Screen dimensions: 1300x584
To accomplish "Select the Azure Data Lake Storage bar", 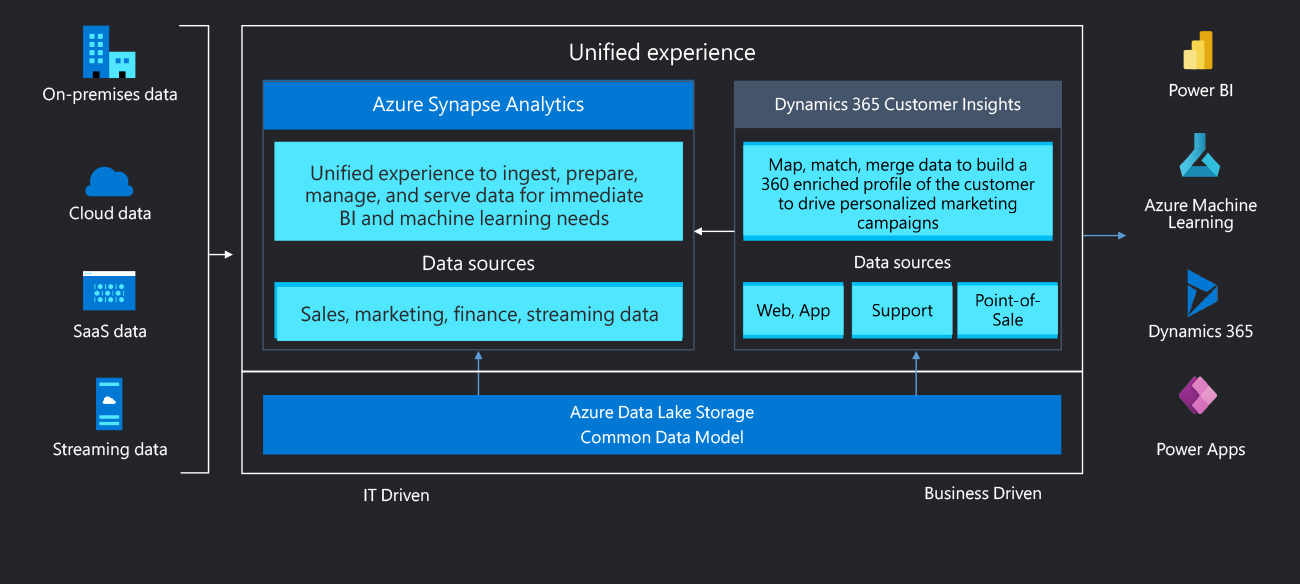I will coord(661,425).
